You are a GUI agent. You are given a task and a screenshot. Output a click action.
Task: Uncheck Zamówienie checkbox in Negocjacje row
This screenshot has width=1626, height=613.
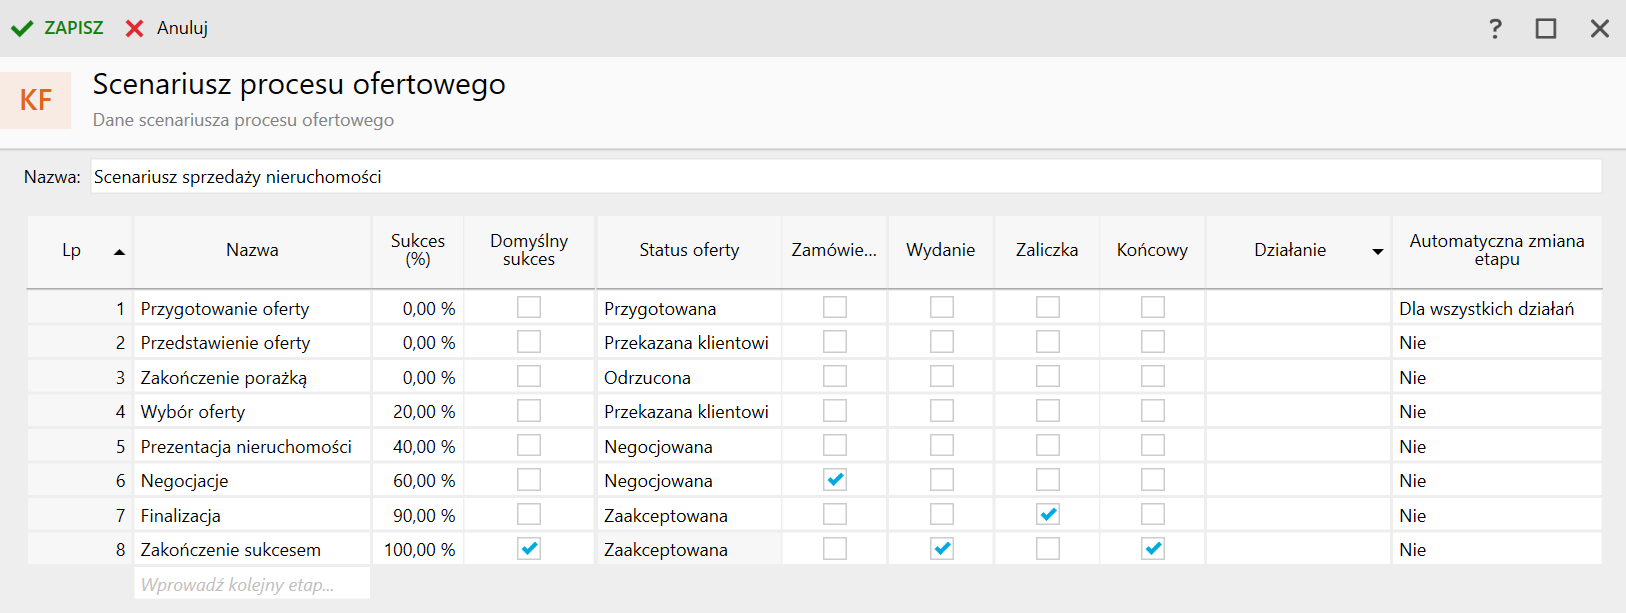(835, 480)
